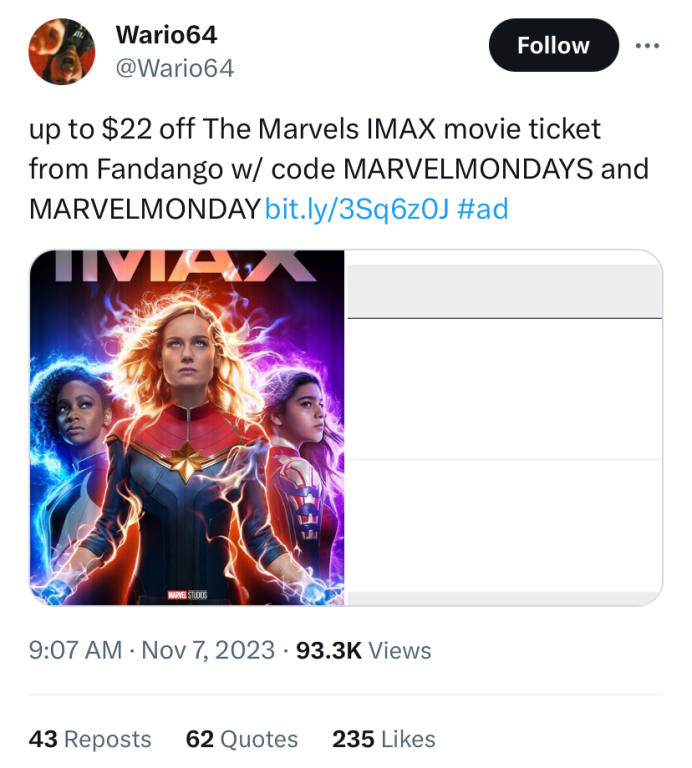This screenshot has width=692, height=768.
Task: Show the 62 Quotes list
Action: click(x=242, y=739)
